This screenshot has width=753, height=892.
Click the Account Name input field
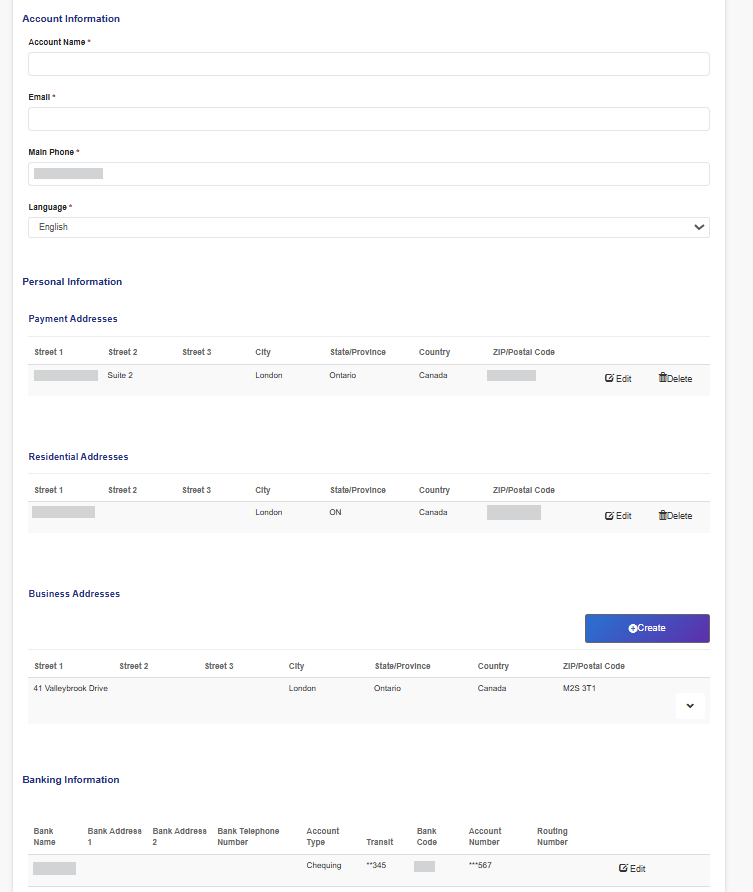368,64
